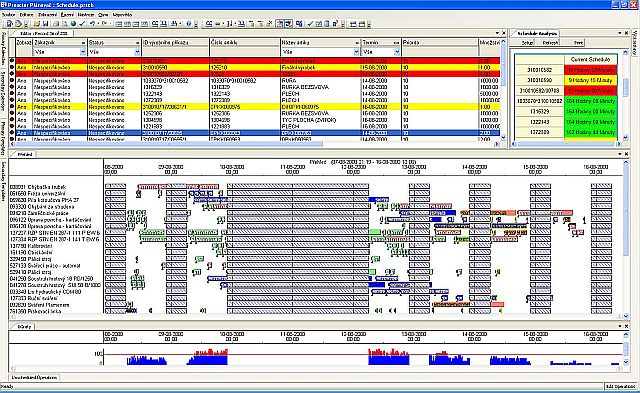
Task: Toggle the second highlighted toolbar view button
Action: [289, 24]
